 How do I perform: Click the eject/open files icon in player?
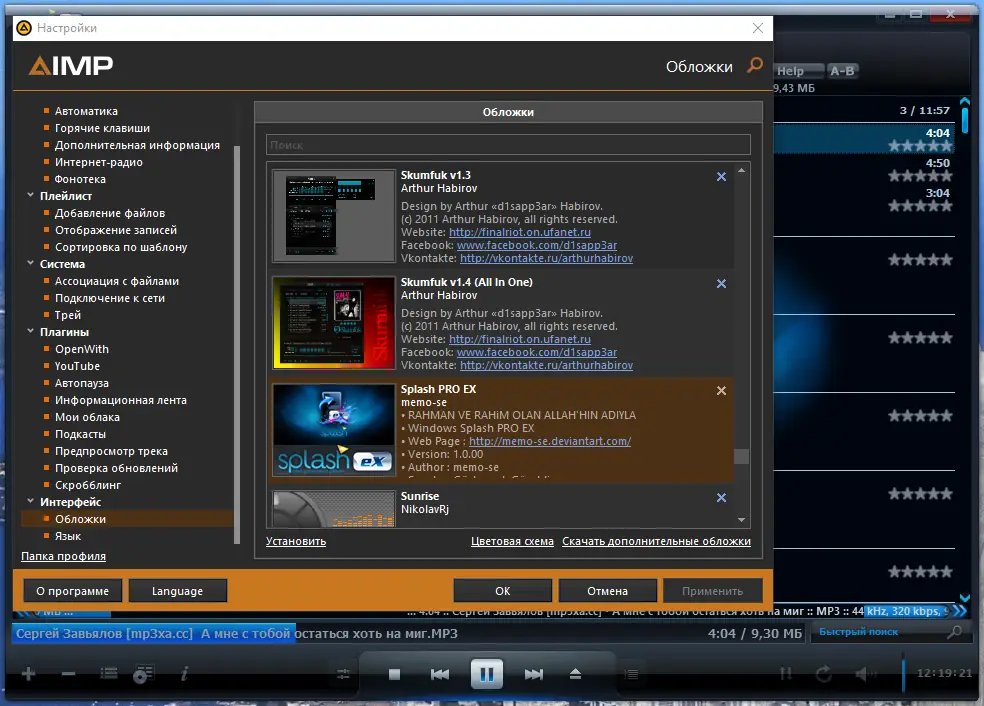click(575, 674)
